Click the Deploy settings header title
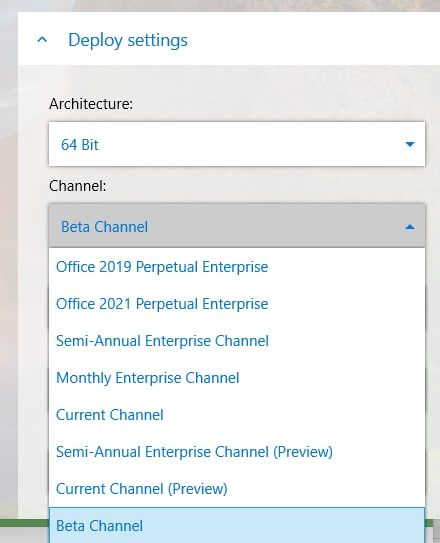Viewport: 440px width, 543px height. [128, 40]
